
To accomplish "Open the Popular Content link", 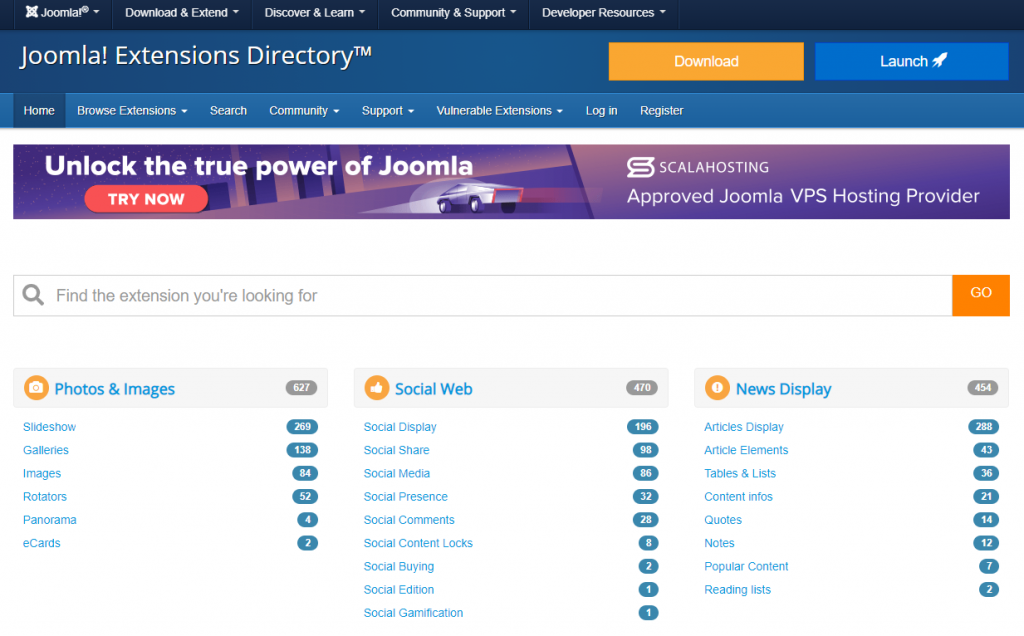I will pos(746,566).
